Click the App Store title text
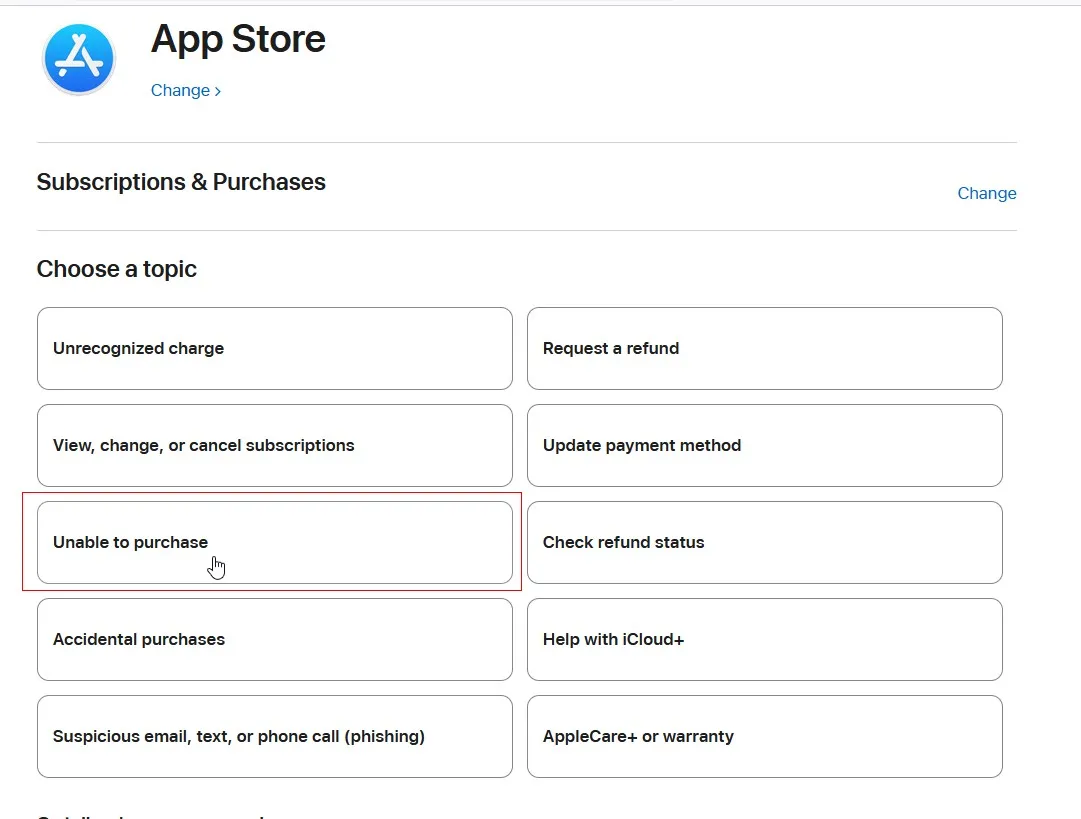1081x819 pixels. [x=238, y=39]
